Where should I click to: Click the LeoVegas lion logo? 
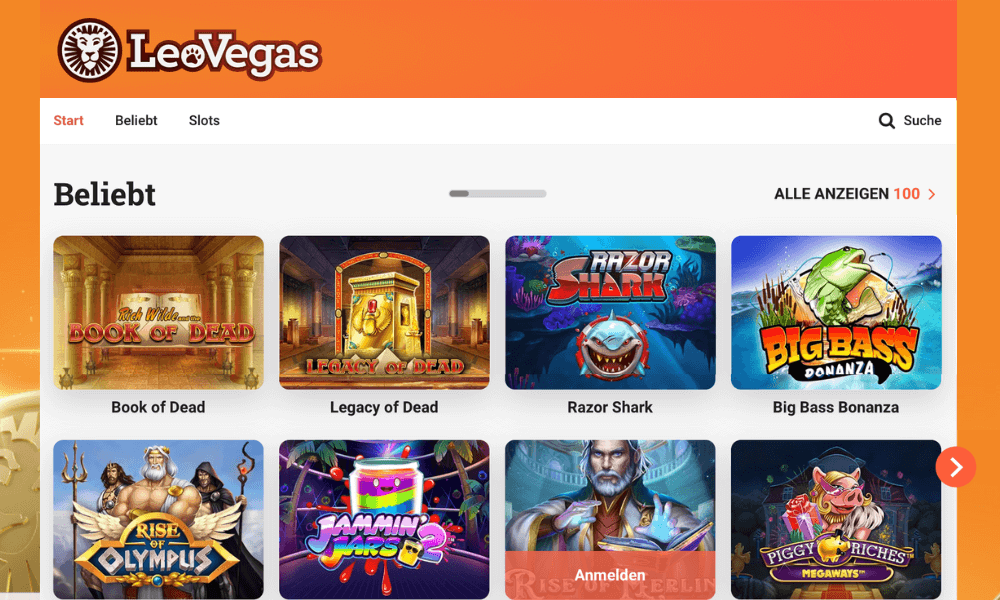click(89, 50)
